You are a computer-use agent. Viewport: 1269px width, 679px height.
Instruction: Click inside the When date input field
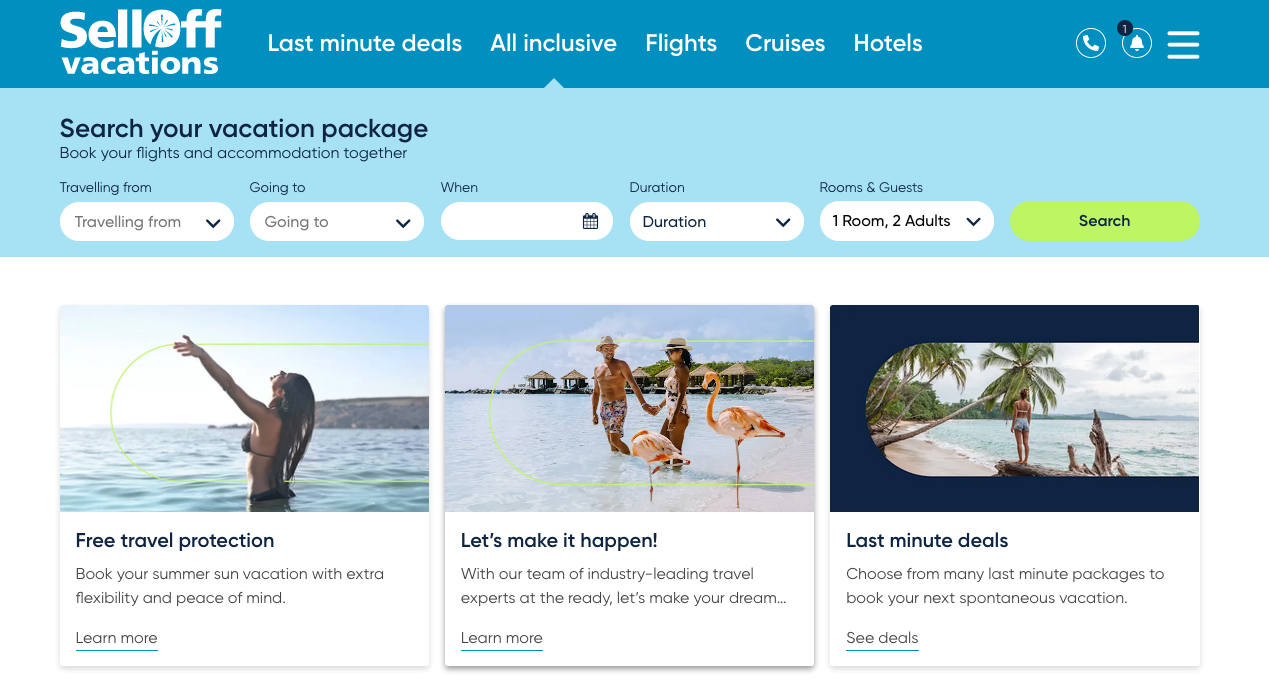[x=510, y=221]
